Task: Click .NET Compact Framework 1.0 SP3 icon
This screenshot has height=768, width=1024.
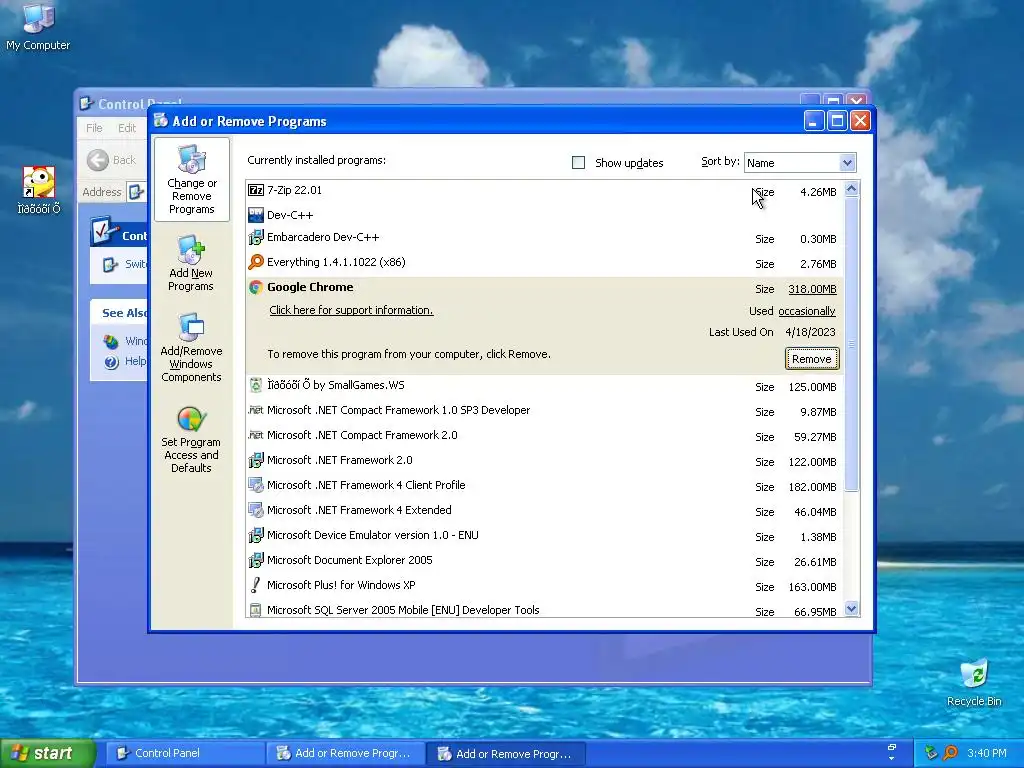Action: tap(256, 410)
